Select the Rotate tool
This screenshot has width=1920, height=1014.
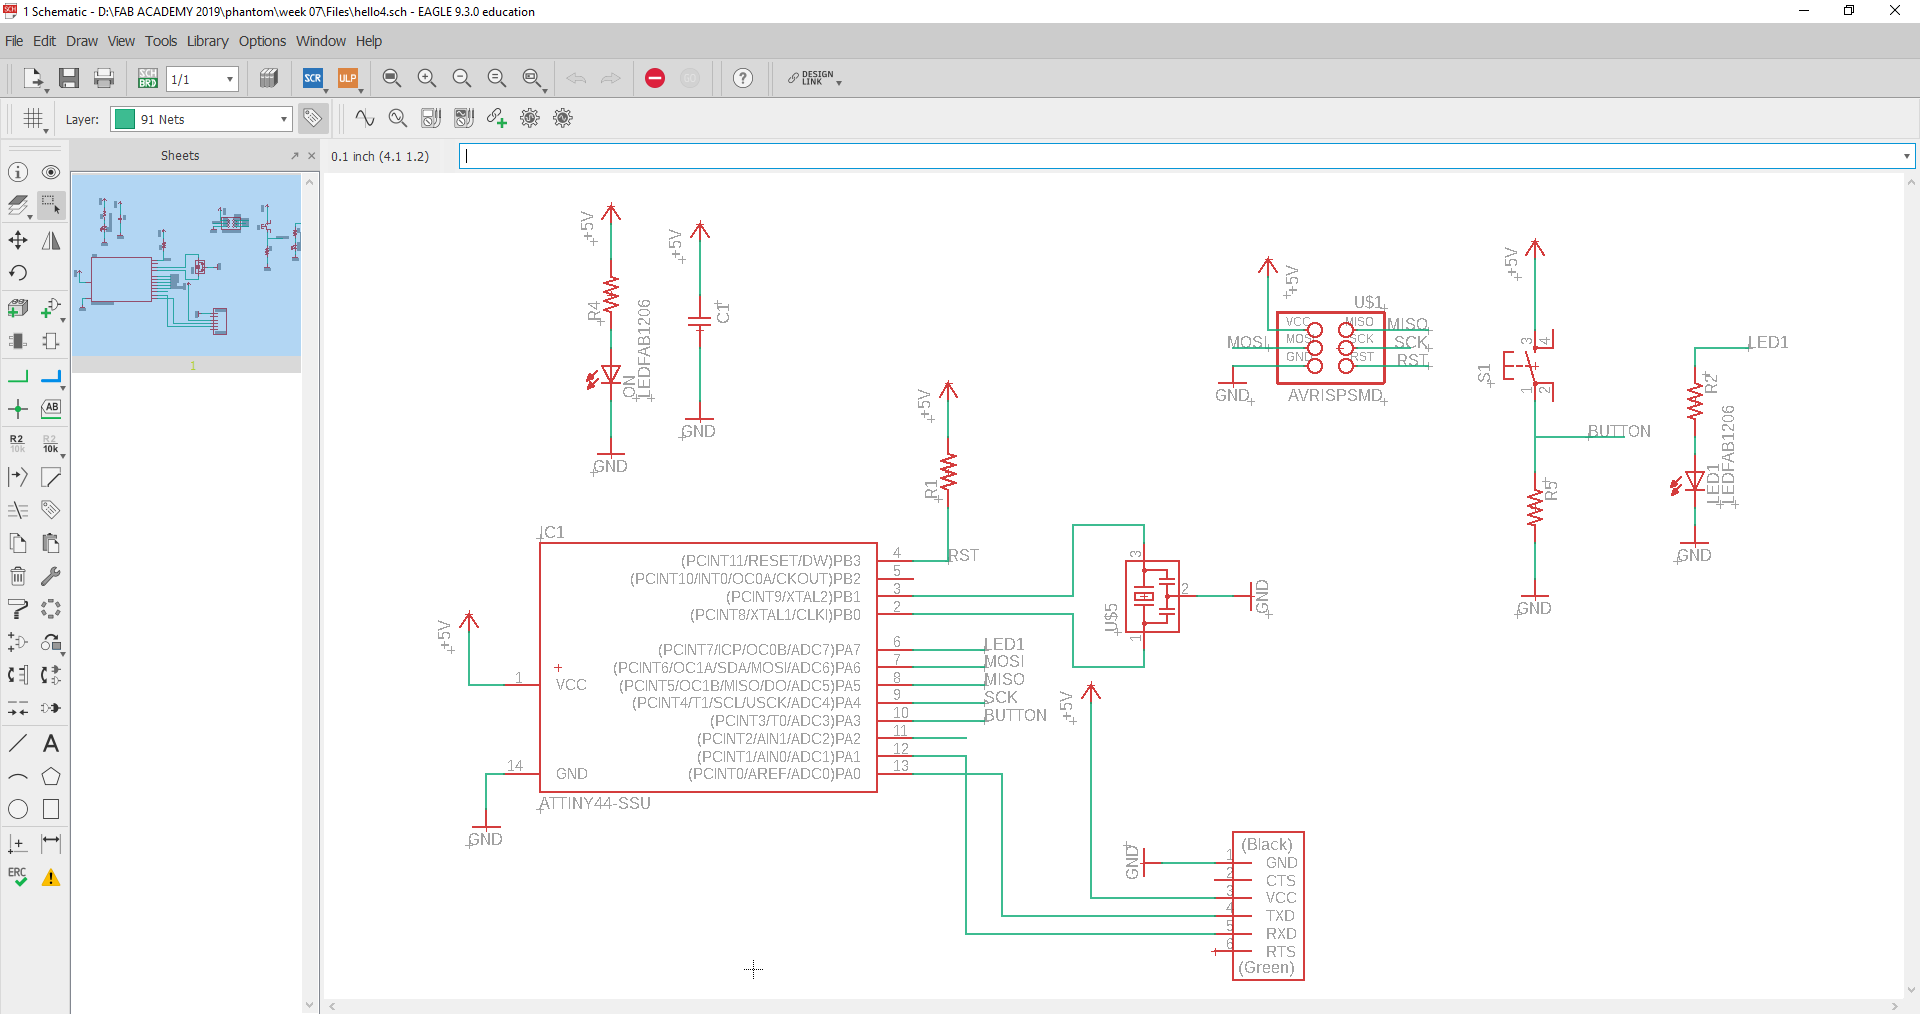click(18, 273)
